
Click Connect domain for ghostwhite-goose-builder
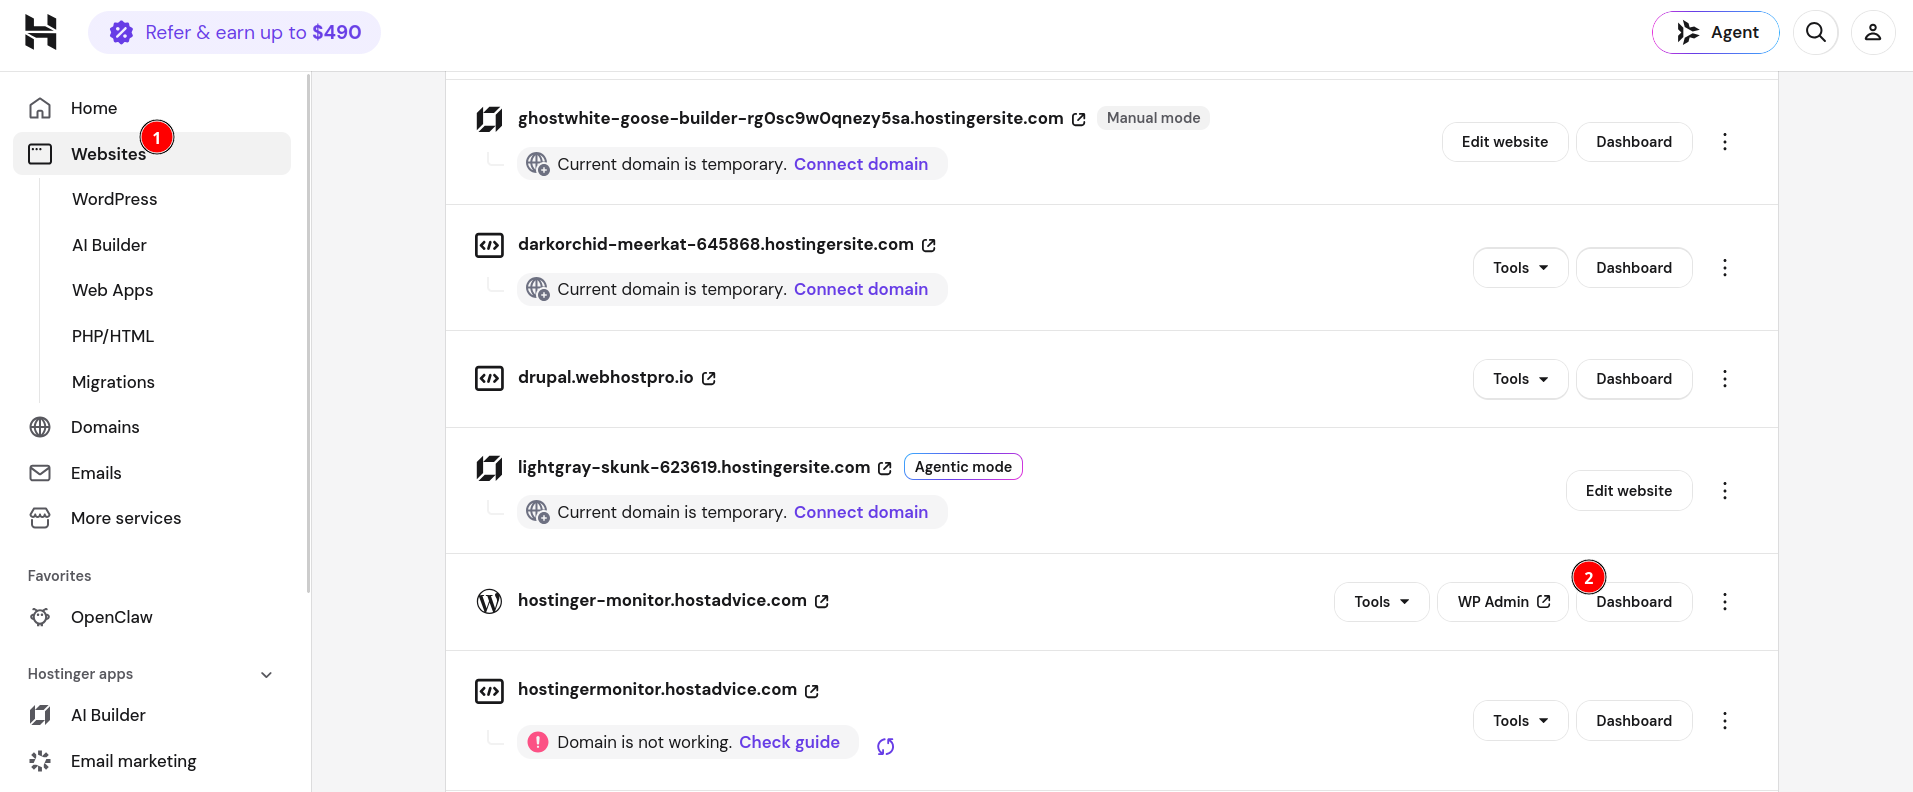pos(861,164)
